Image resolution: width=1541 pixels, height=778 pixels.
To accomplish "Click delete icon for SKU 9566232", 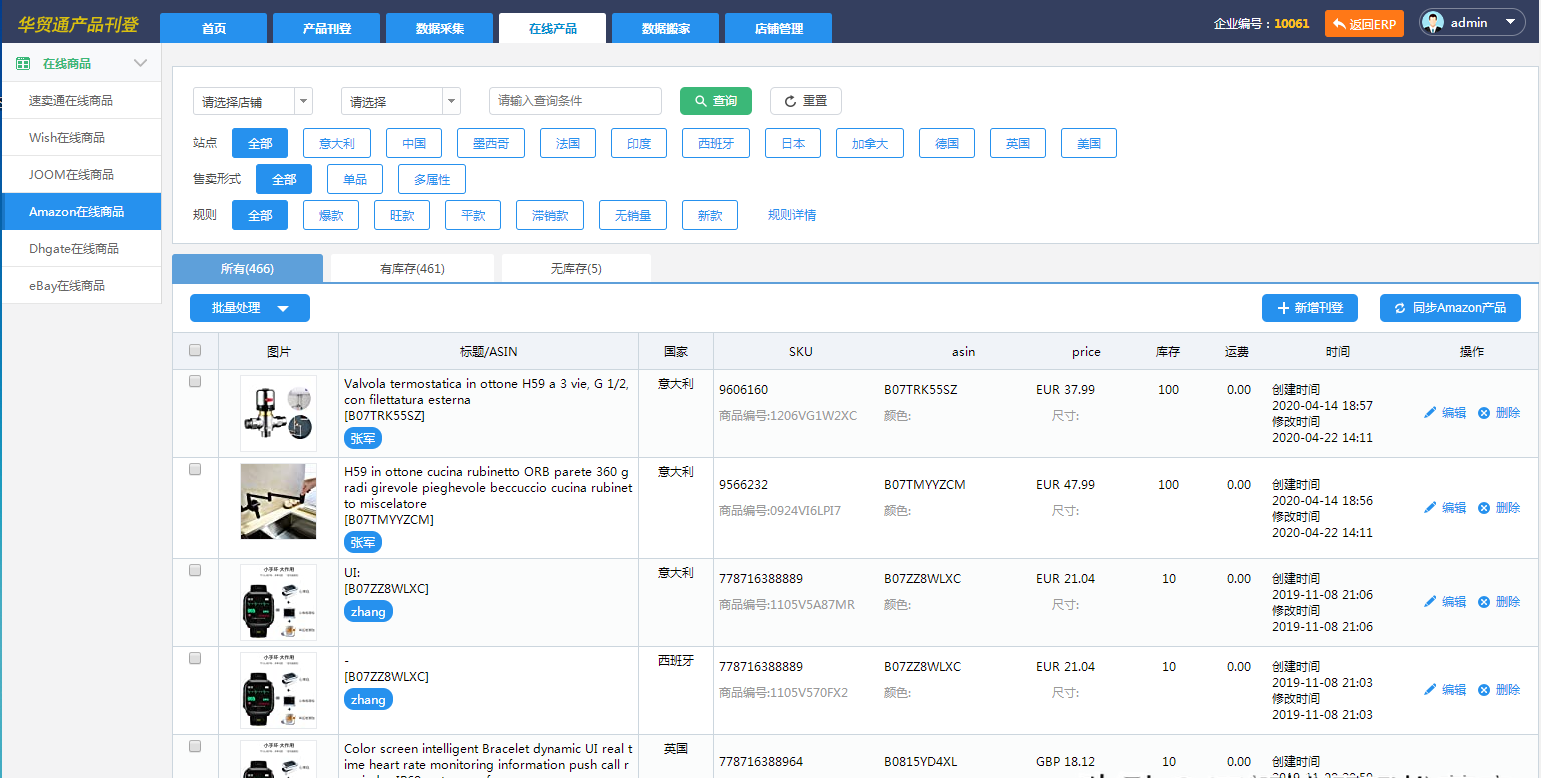I will (x=1484, y=508).
